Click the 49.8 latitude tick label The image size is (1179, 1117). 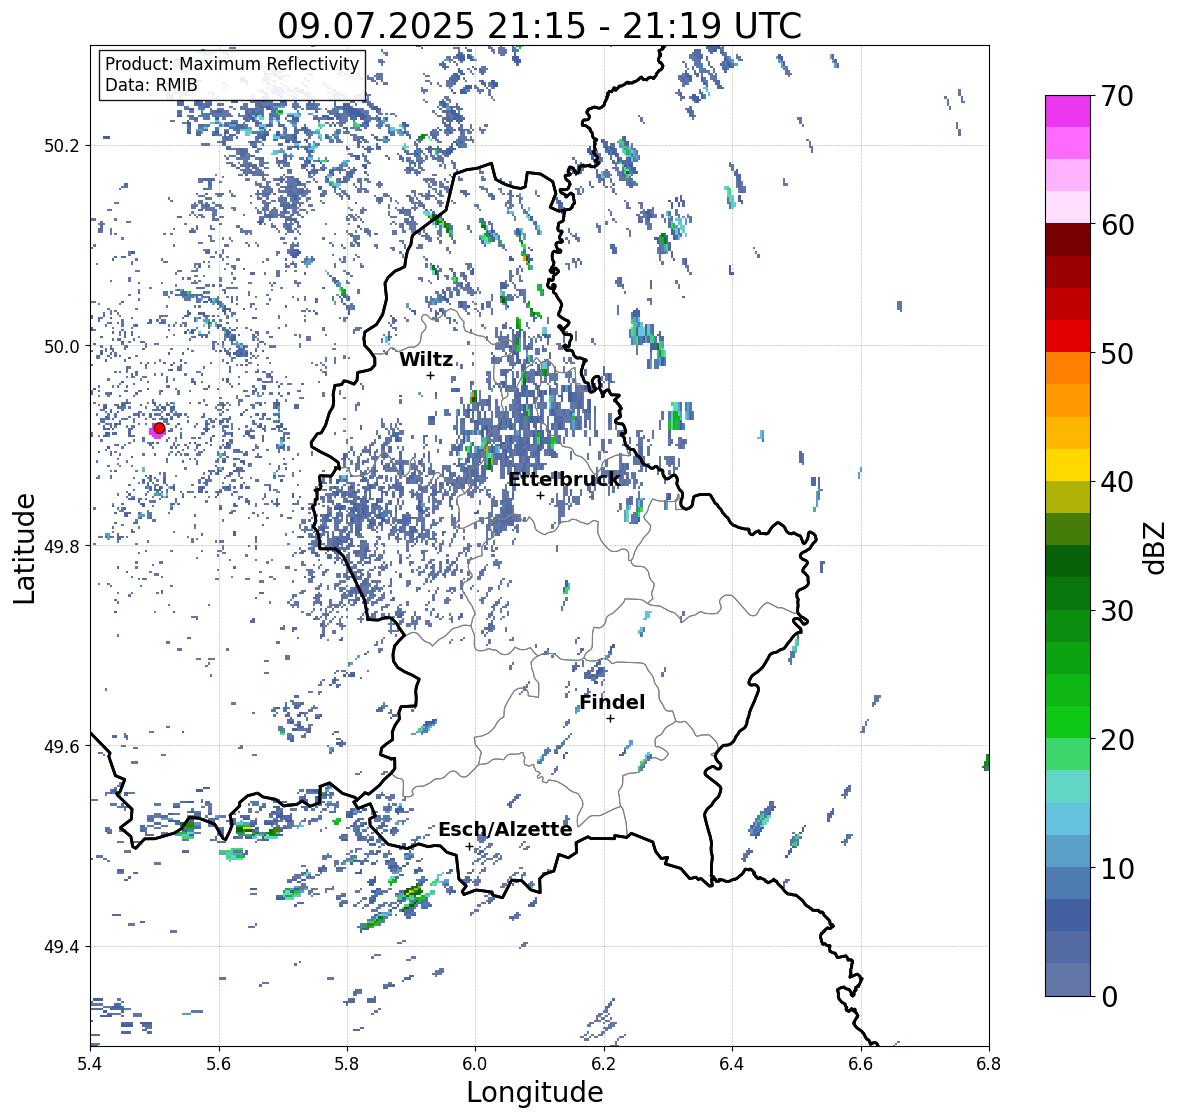[62, 546]
